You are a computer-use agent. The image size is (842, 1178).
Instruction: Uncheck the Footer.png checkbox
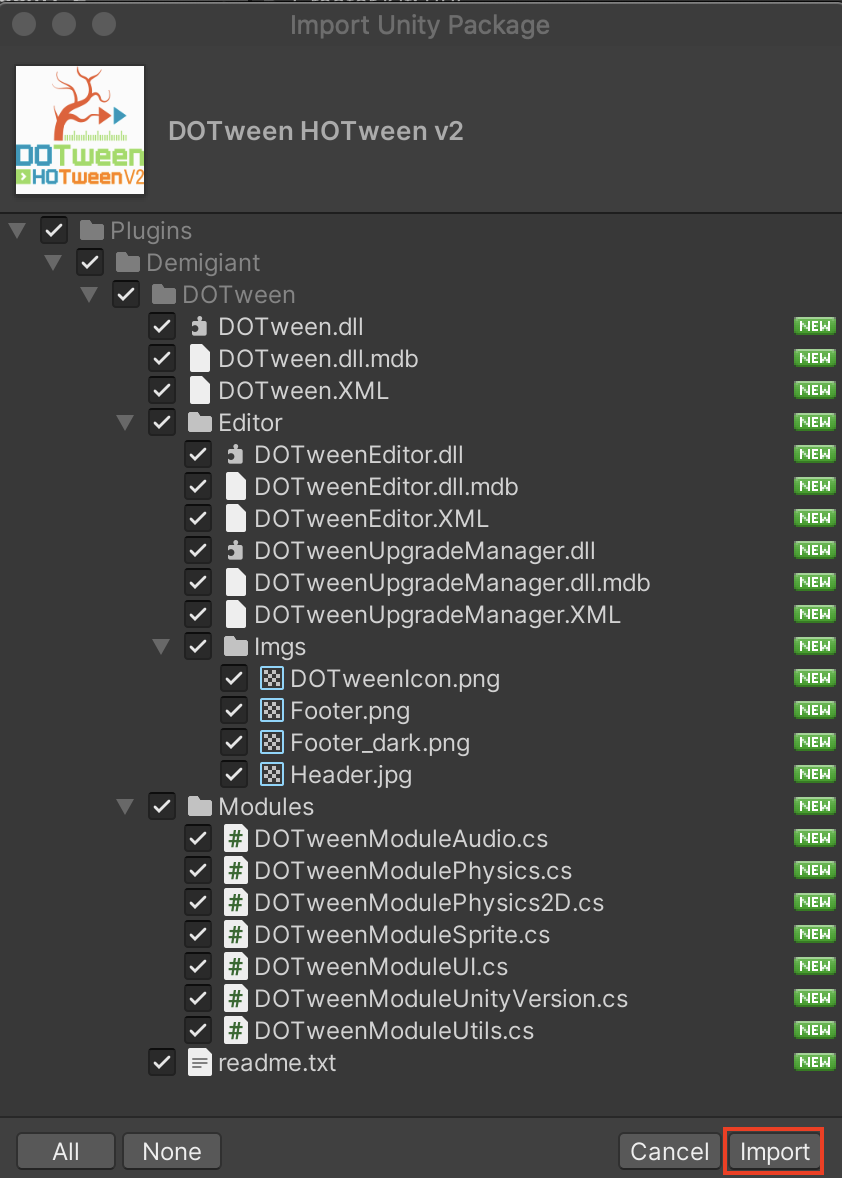tap(234, 711)
